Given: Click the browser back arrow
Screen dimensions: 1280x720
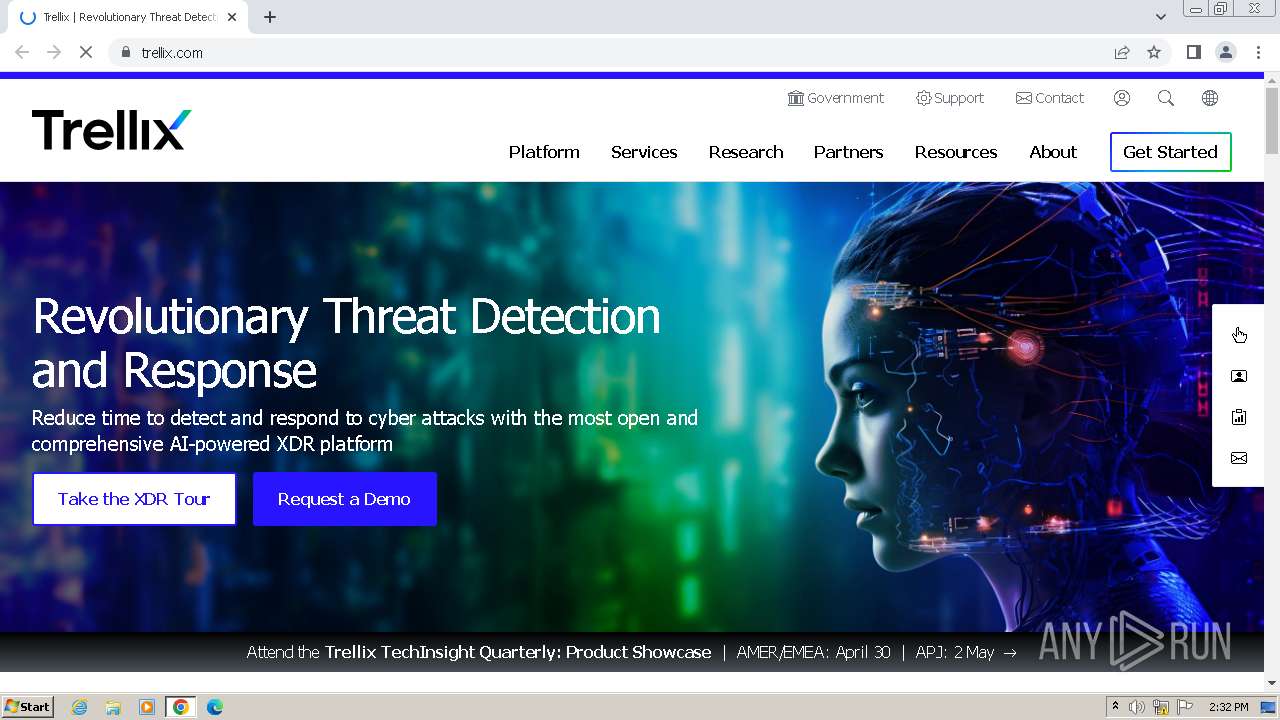Looking at the screenshot, I should 22,52.
